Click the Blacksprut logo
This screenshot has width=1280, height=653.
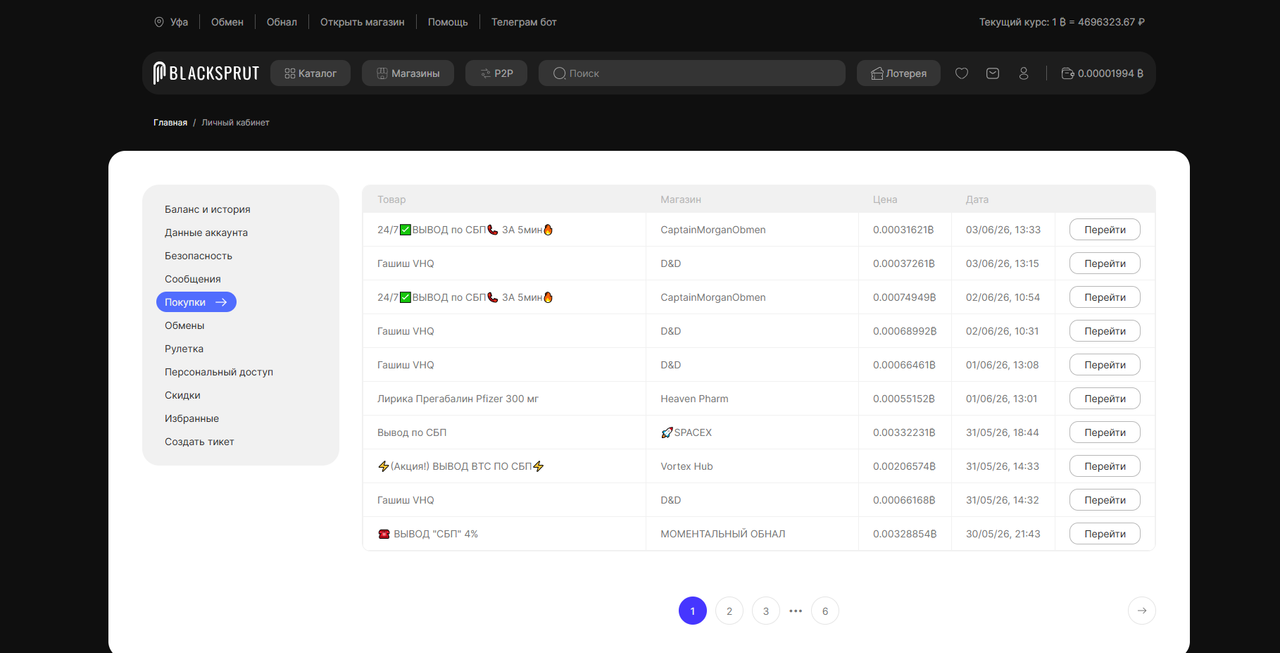(x=206, y=73)
